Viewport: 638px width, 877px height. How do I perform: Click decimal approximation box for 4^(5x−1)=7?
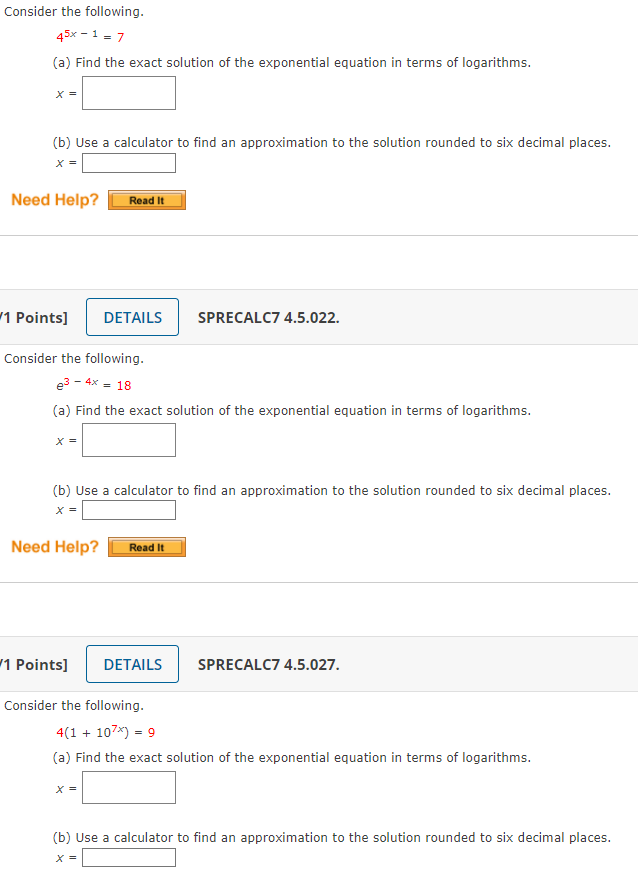pos(129,163)
